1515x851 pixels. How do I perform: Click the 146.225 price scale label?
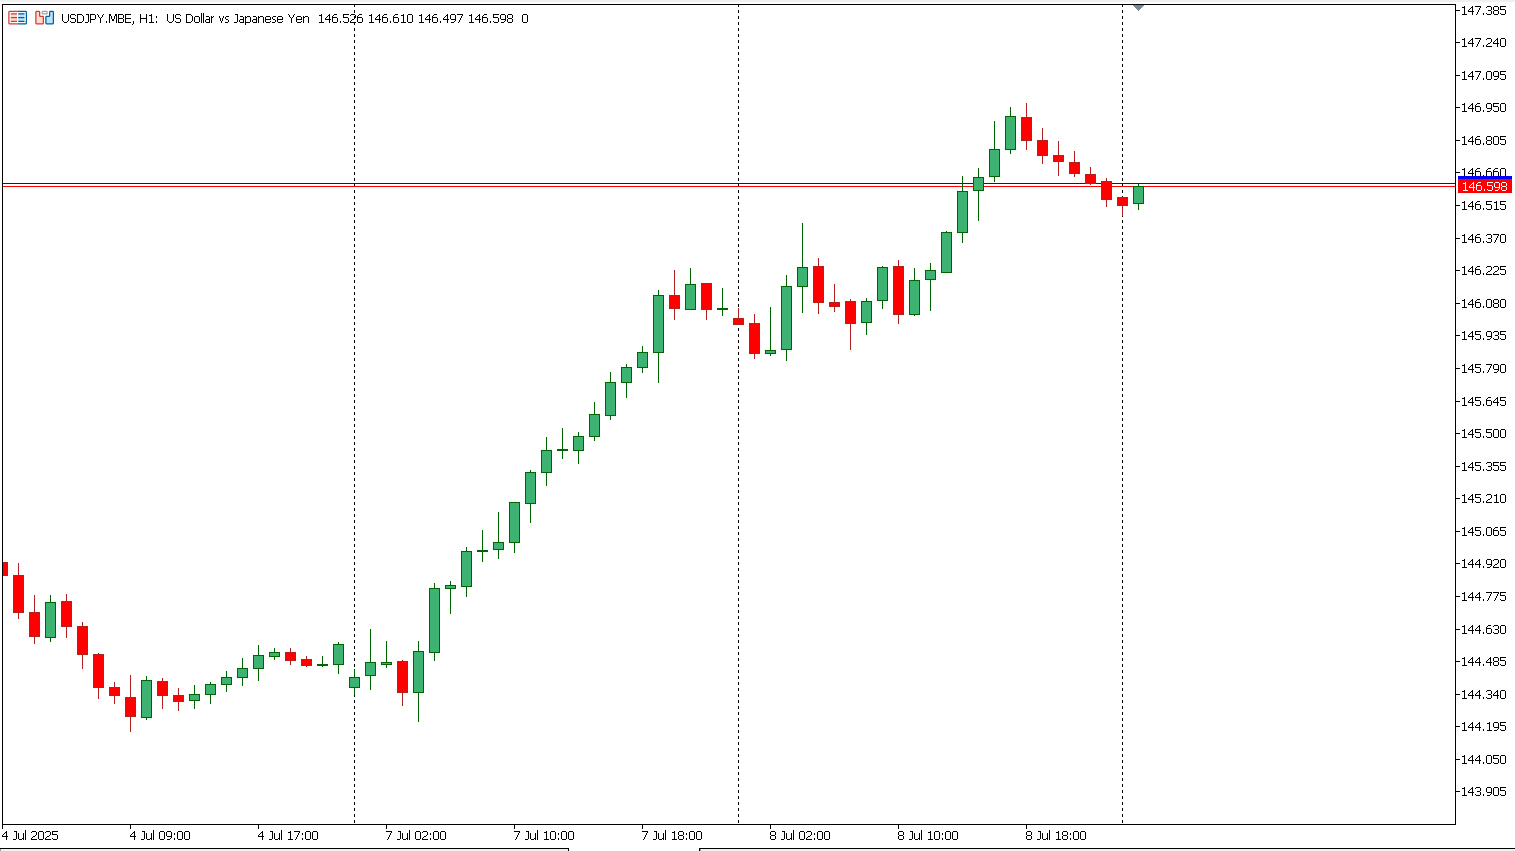[1484, 271]
